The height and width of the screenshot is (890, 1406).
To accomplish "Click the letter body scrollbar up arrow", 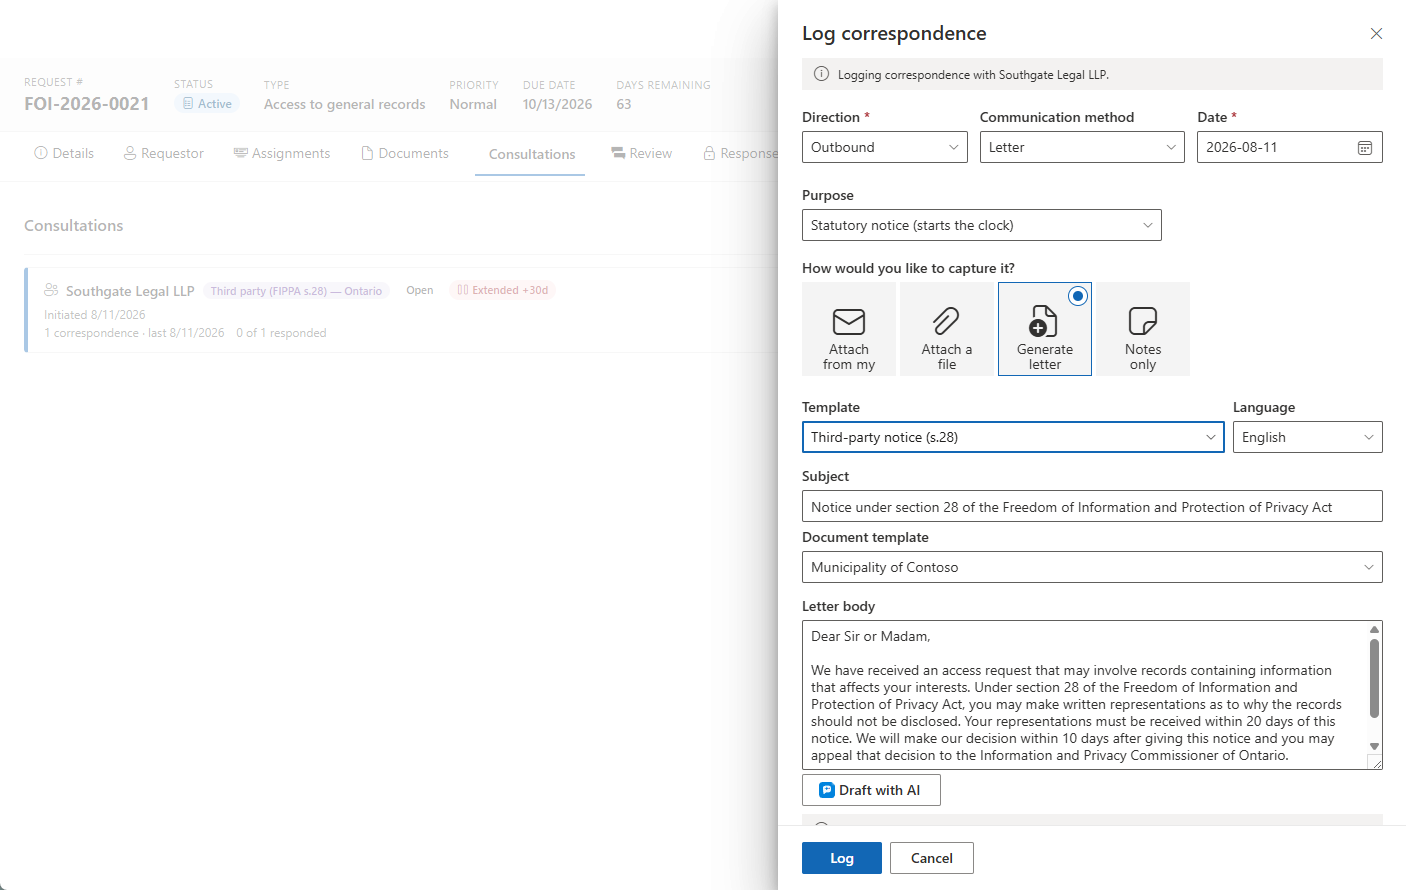I will point(1375,629).
